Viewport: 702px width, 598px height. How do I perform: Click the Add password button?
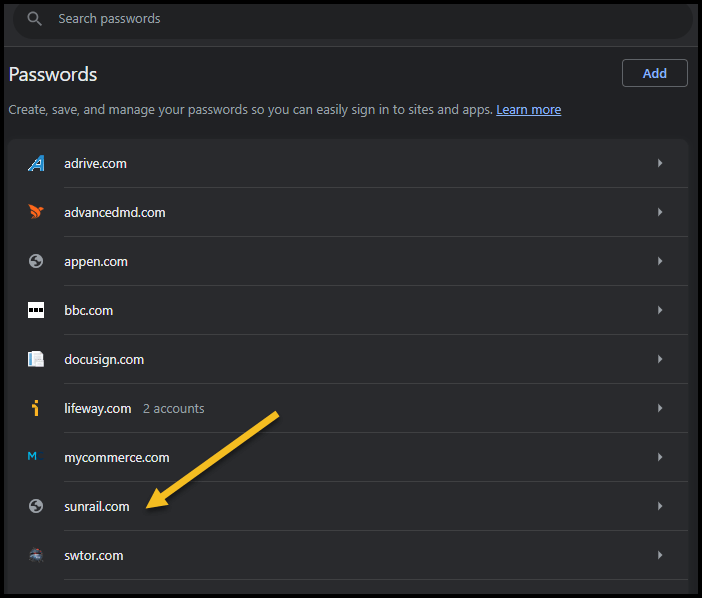point(655,73)
